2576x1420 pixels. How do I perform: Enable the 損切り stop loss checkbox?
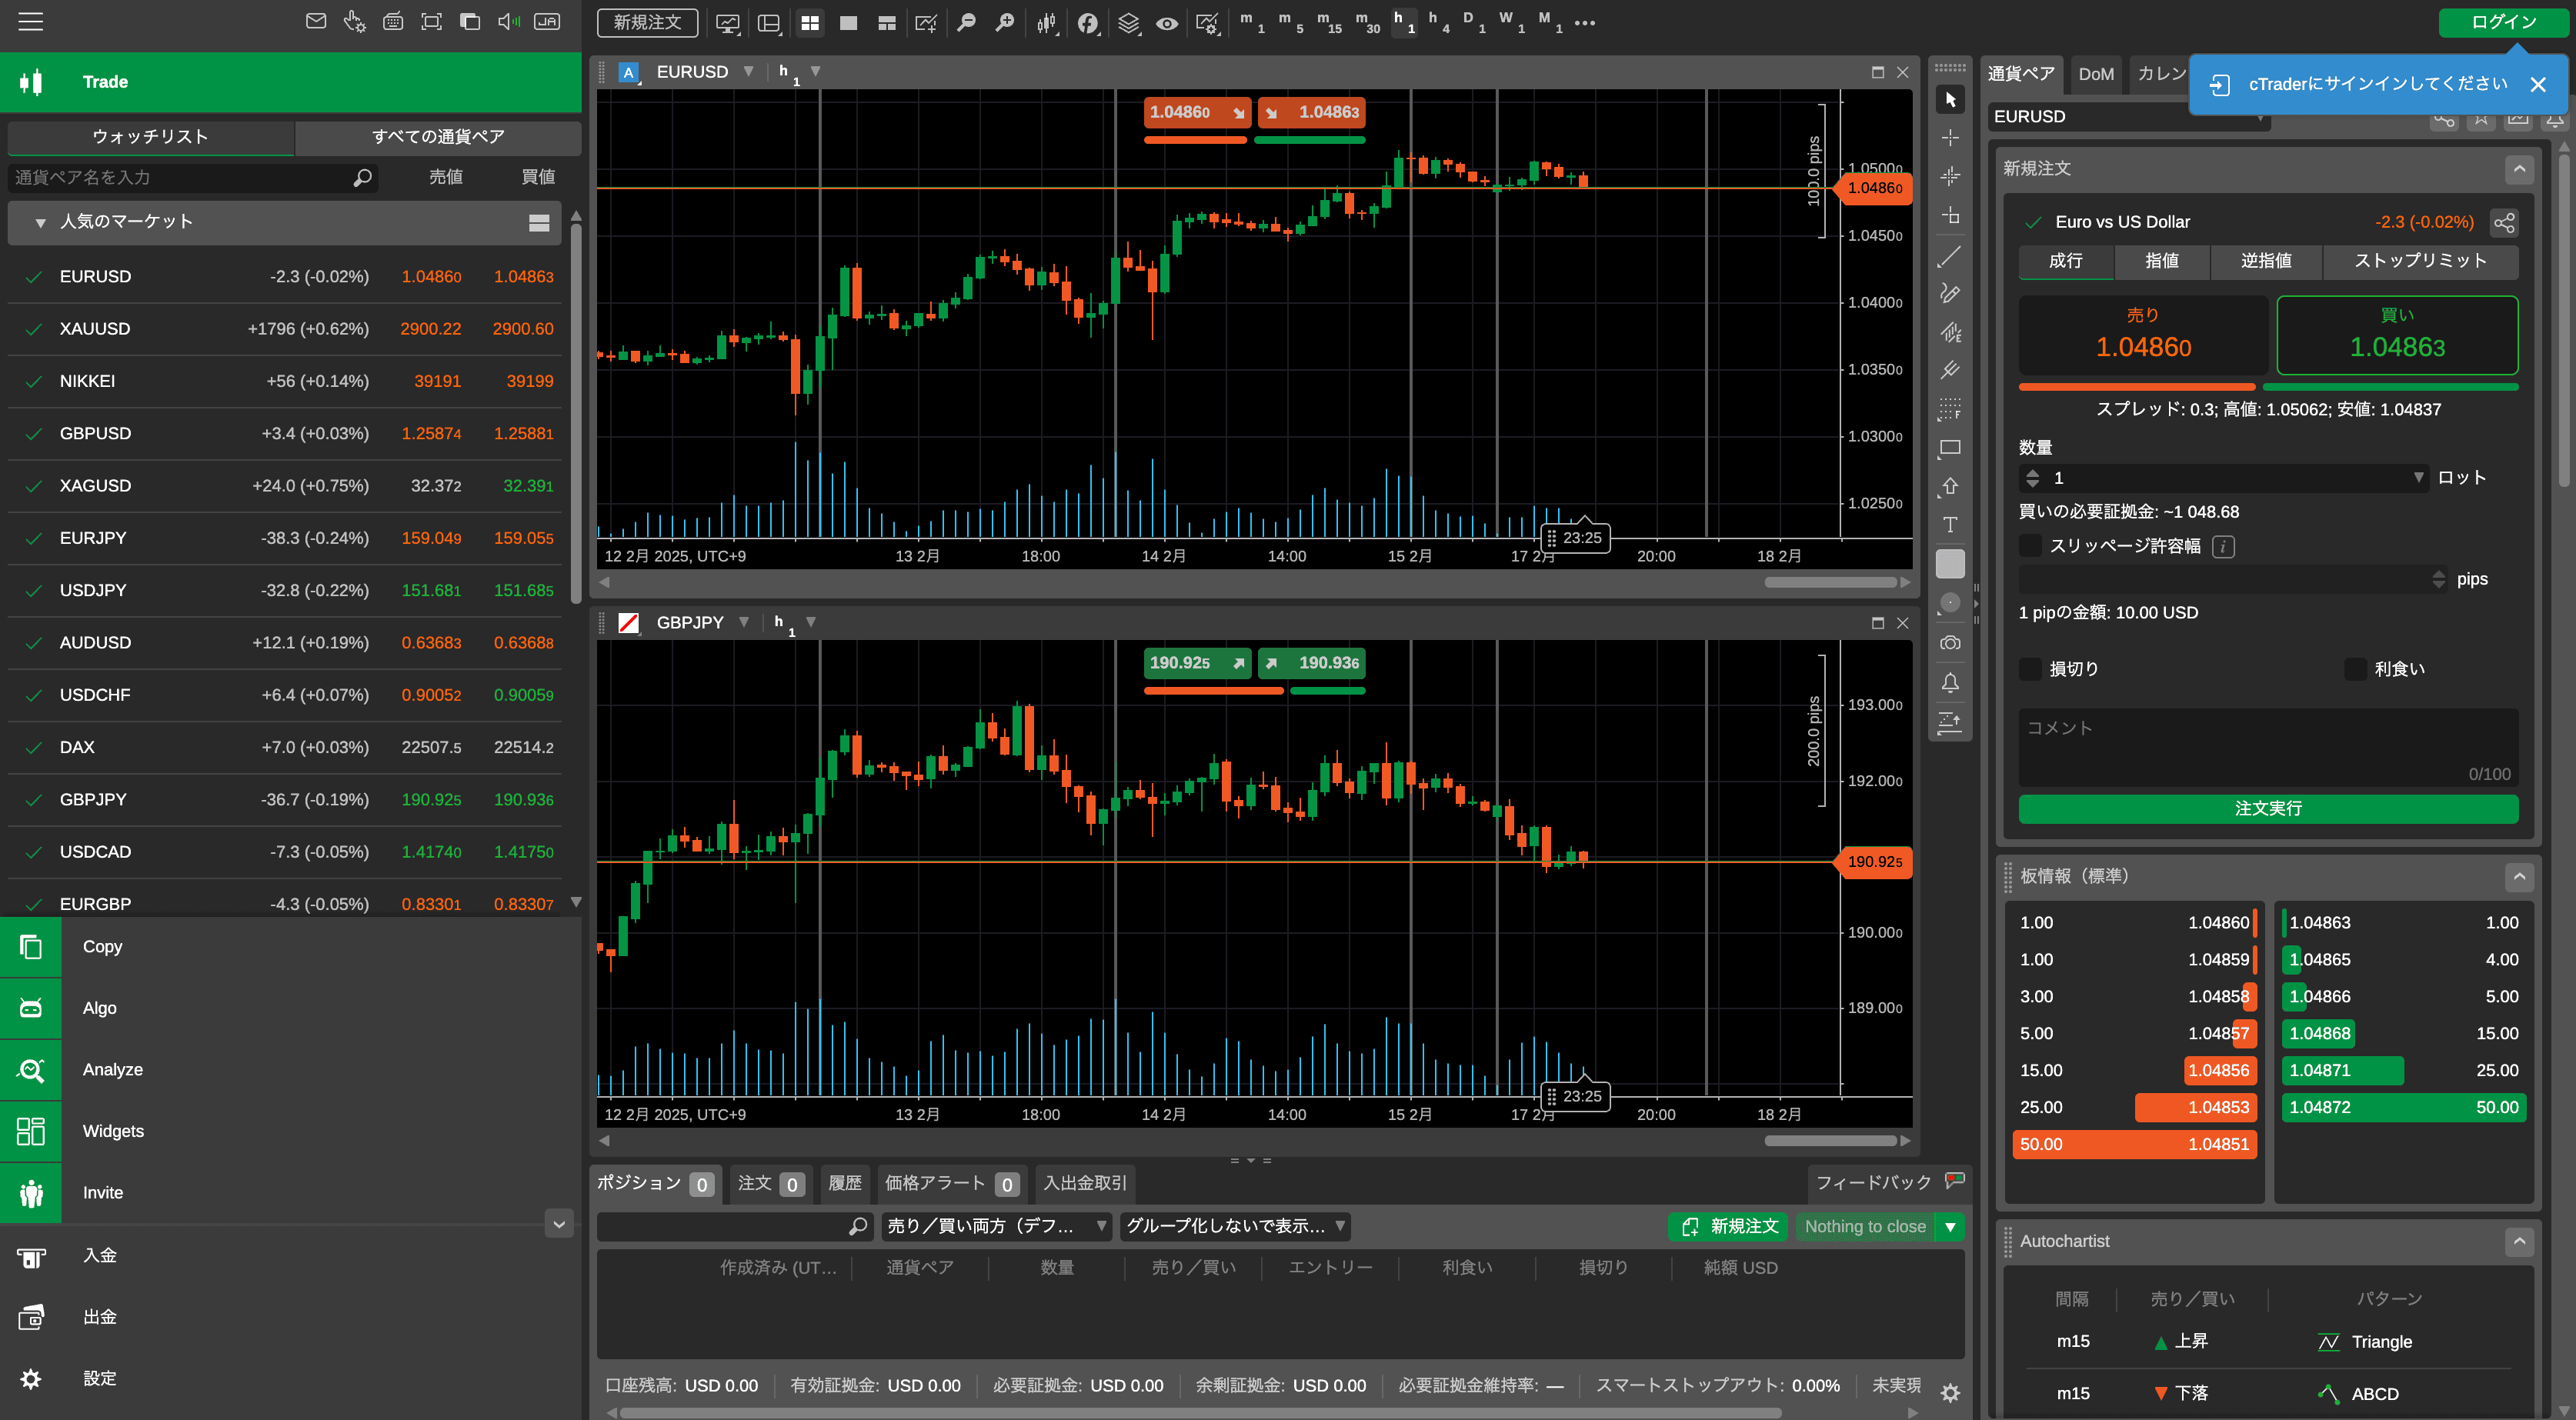2030,669
